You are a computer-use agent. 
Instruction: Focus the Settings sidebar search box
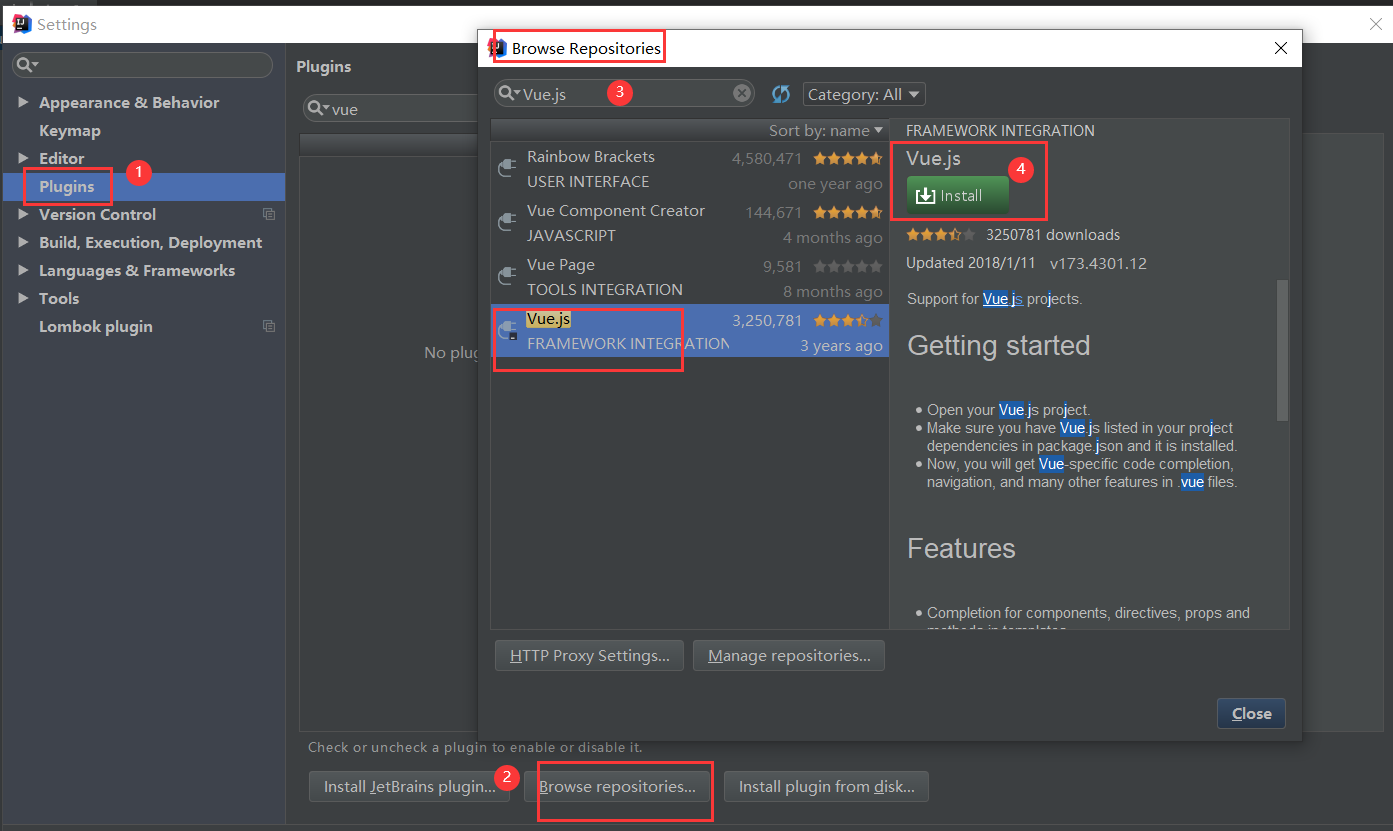point(142,65)
